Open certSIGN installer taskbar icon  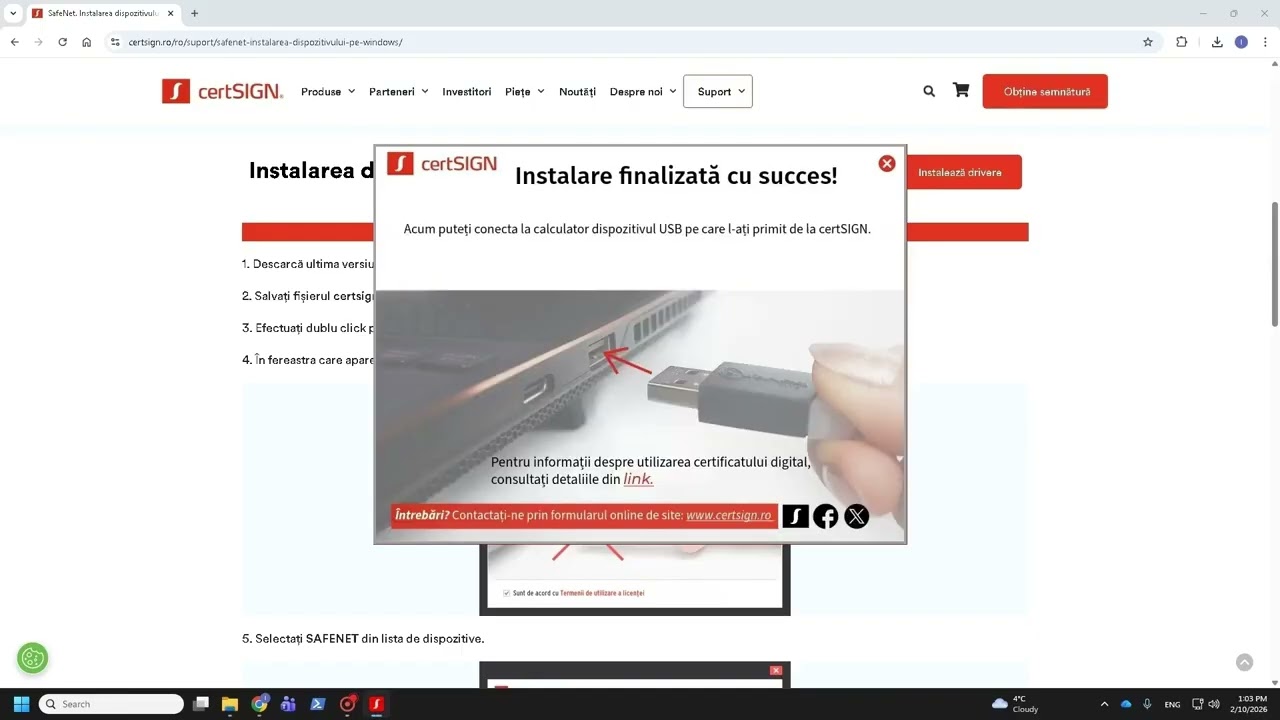pyautogui.click(x=377, y=704)
